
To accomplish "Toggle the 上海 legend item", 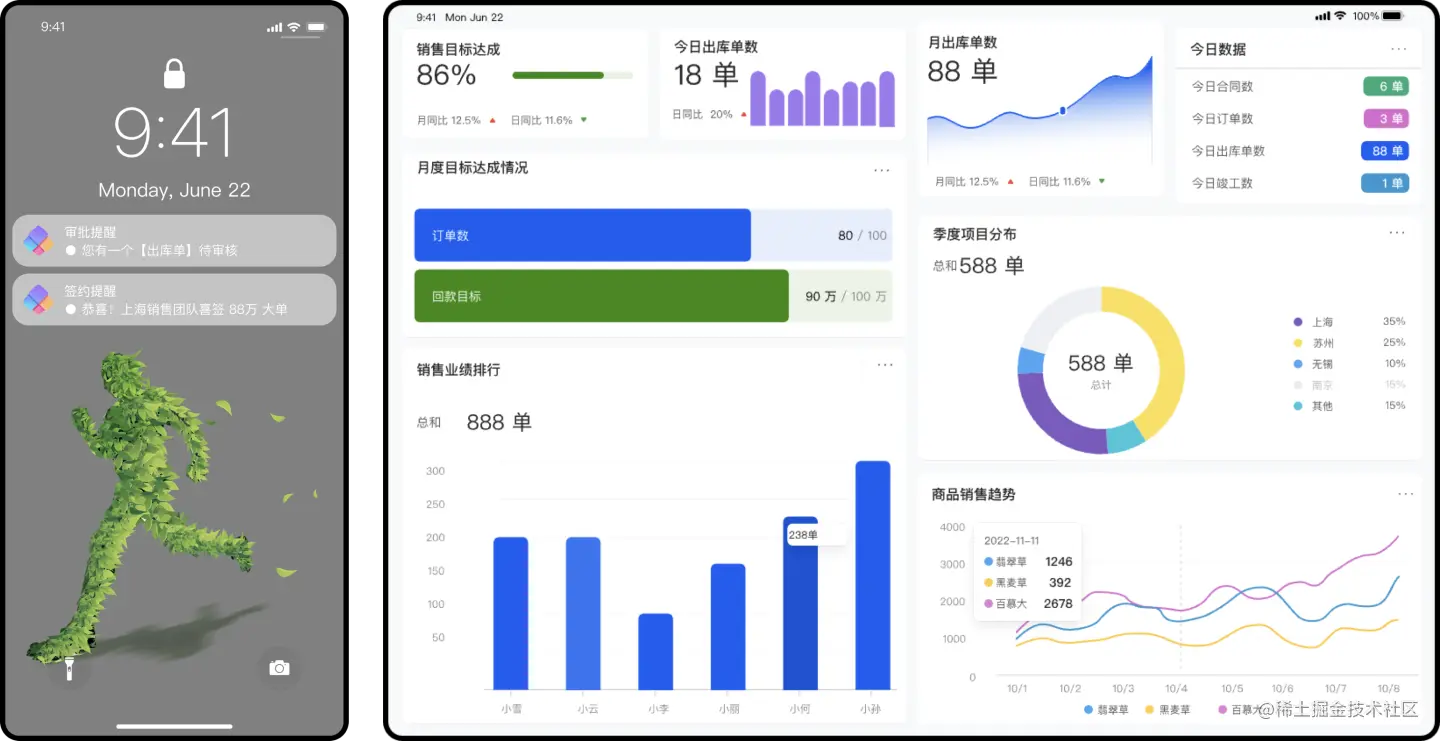I will pyautogui.click(x=1314, y=322).
